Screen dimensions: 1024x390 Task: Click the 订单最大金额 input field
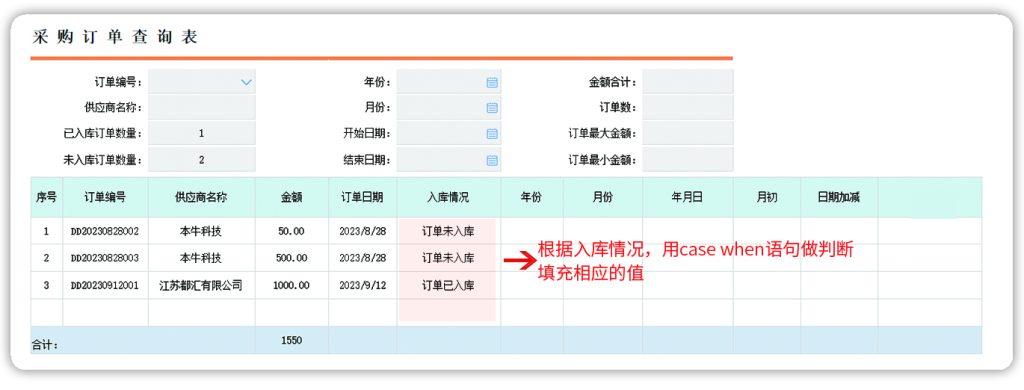click(x=688, y=133)
